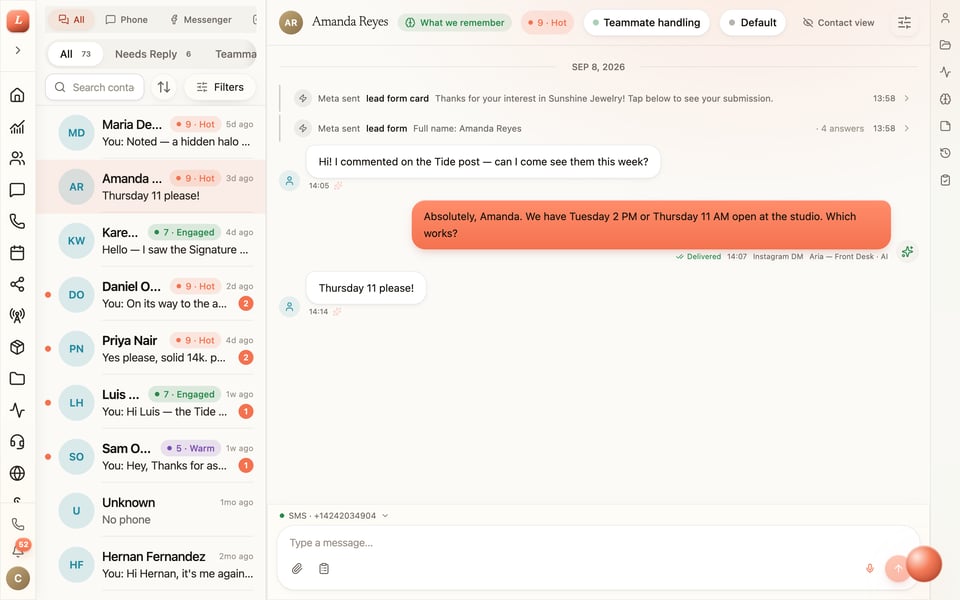This screenshot has height=600, width=960.
Task: Click the floating orange orb button
Action: pos(923,564)
